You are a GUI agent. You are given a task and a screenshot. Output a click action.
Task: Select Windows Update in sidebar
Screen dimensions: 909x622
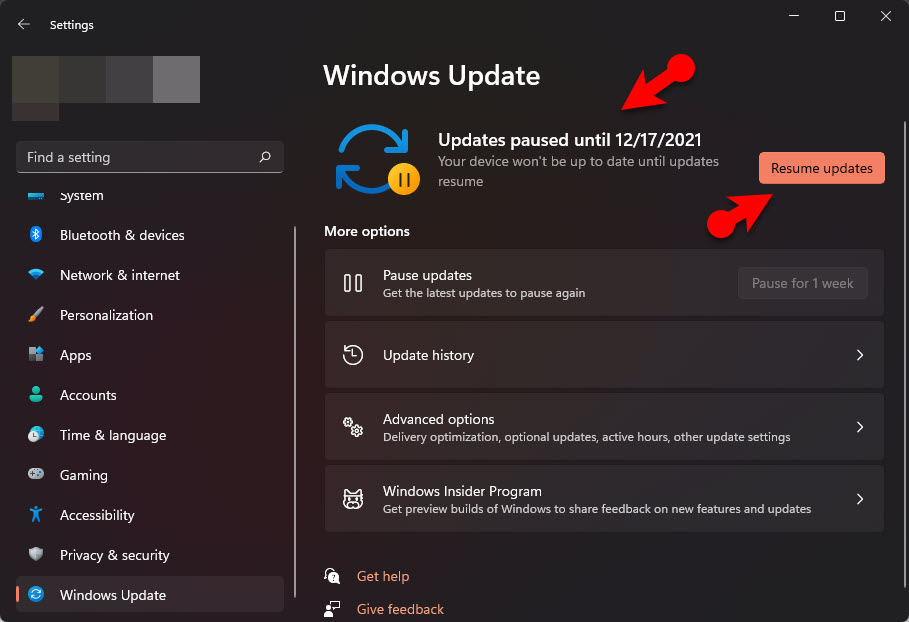(x=150, y=595)
